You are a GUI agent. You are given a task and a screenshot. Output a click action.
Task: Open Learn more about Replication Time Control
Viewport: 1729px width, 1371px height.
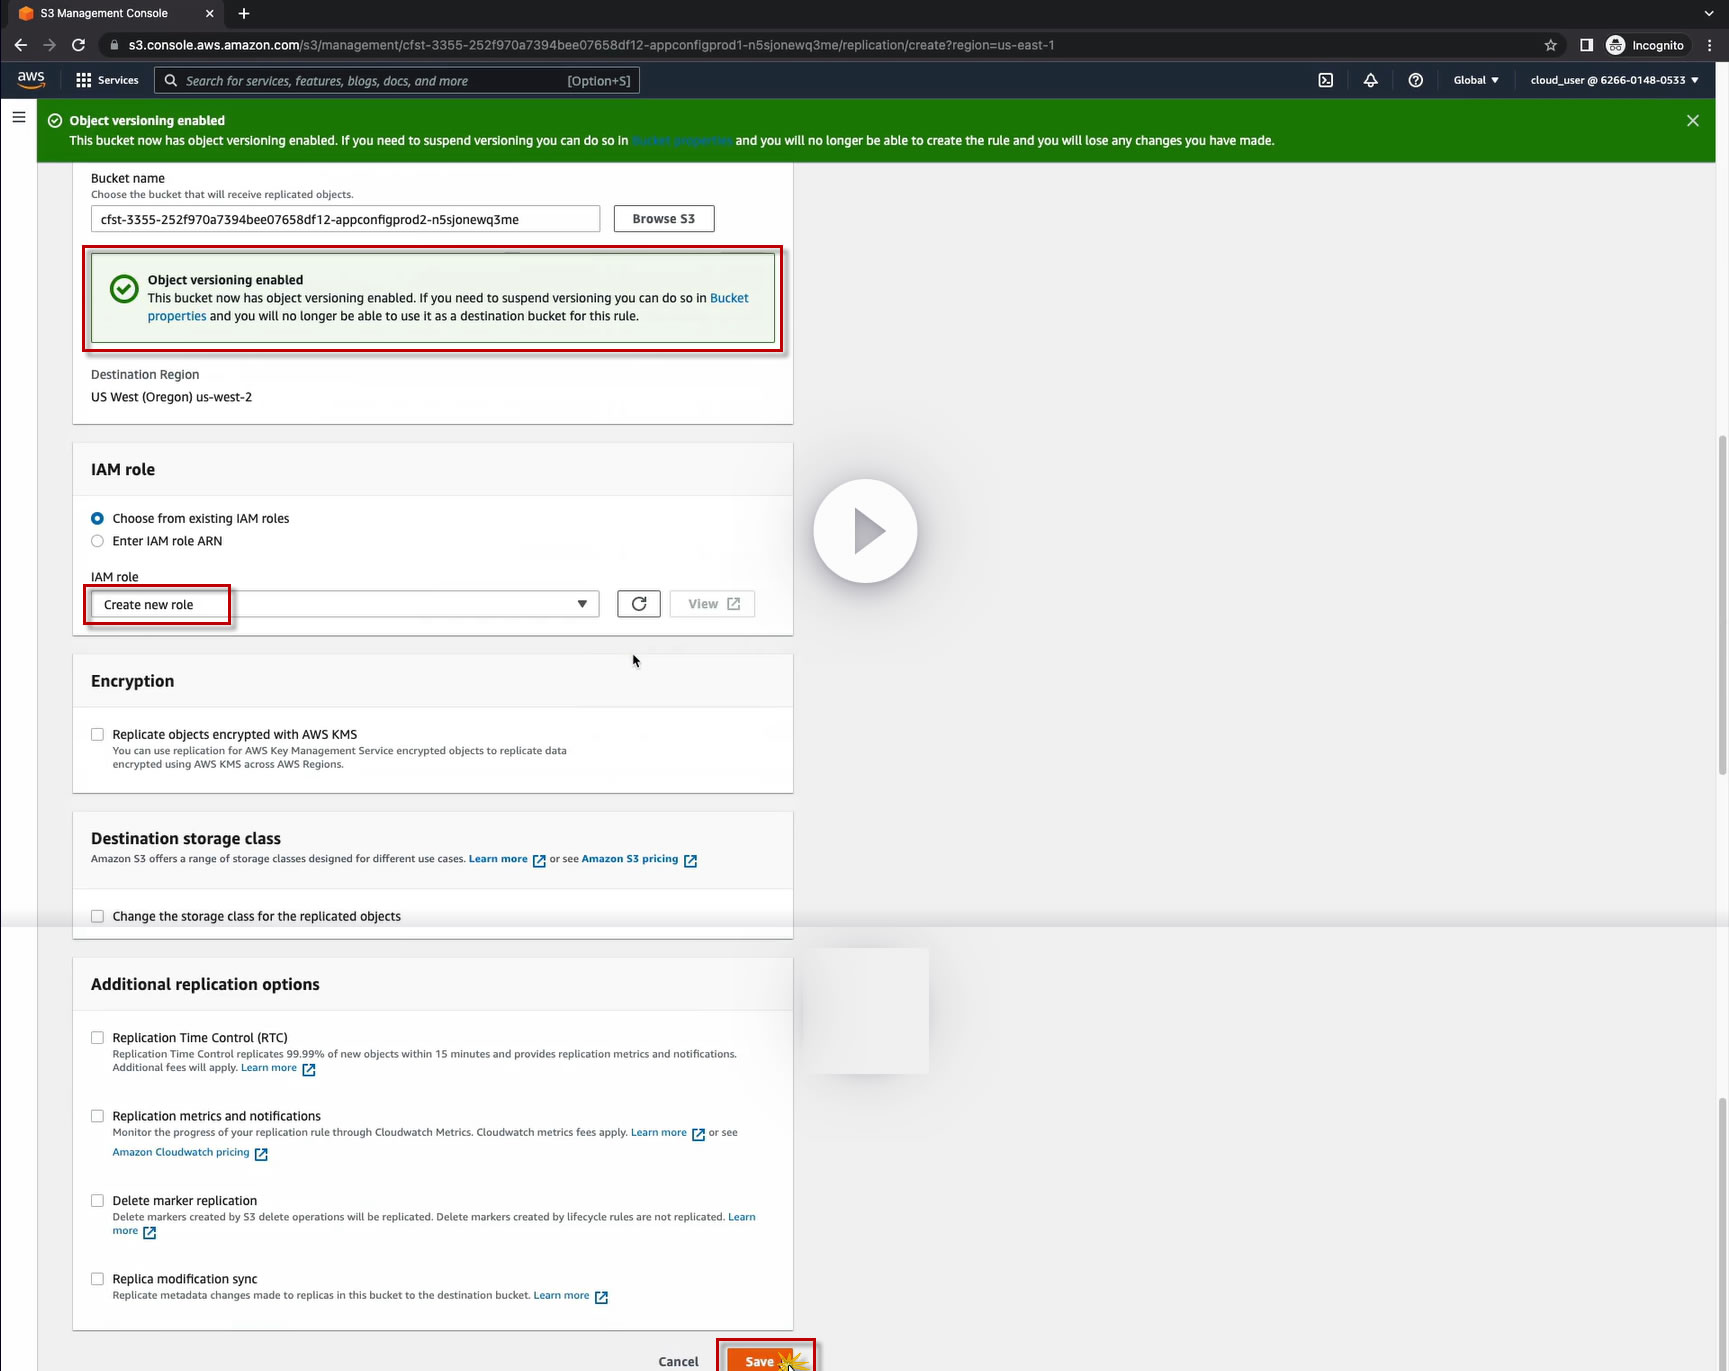pyautogui.click(x=278, y=1068)
